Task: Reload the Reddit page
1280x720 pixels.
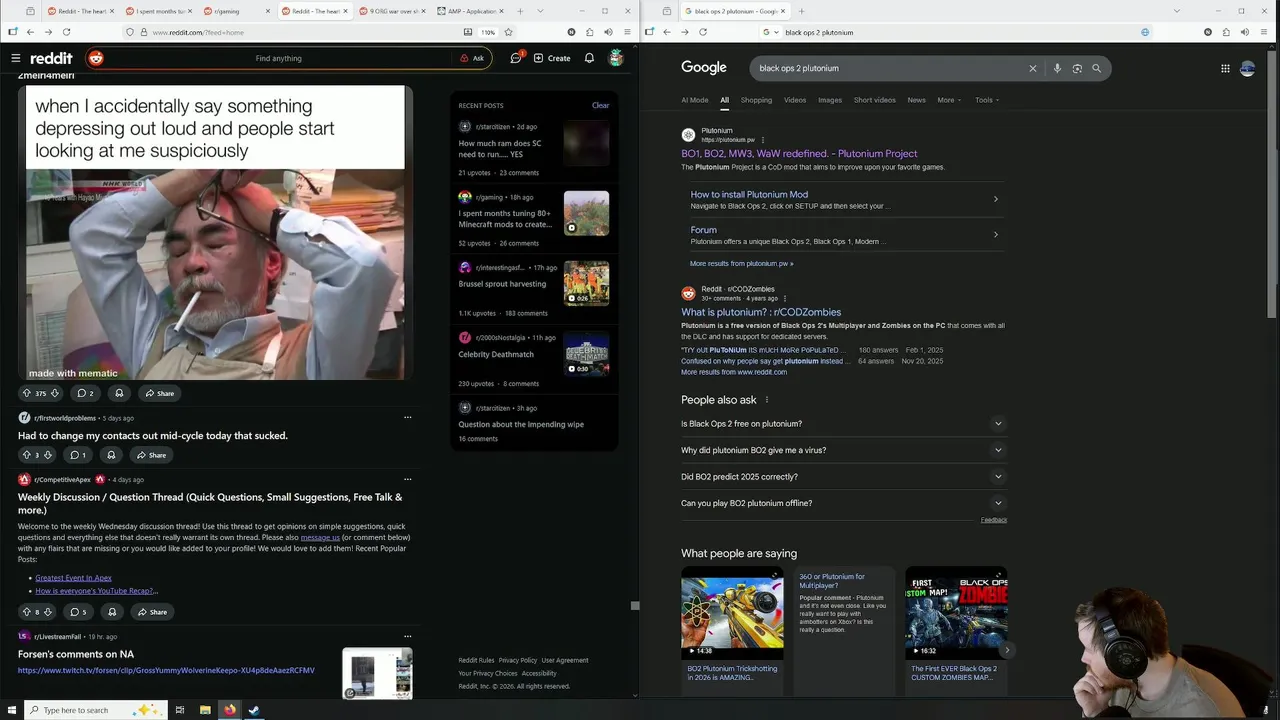Action: pyautogui.click(x=65, y=32)
